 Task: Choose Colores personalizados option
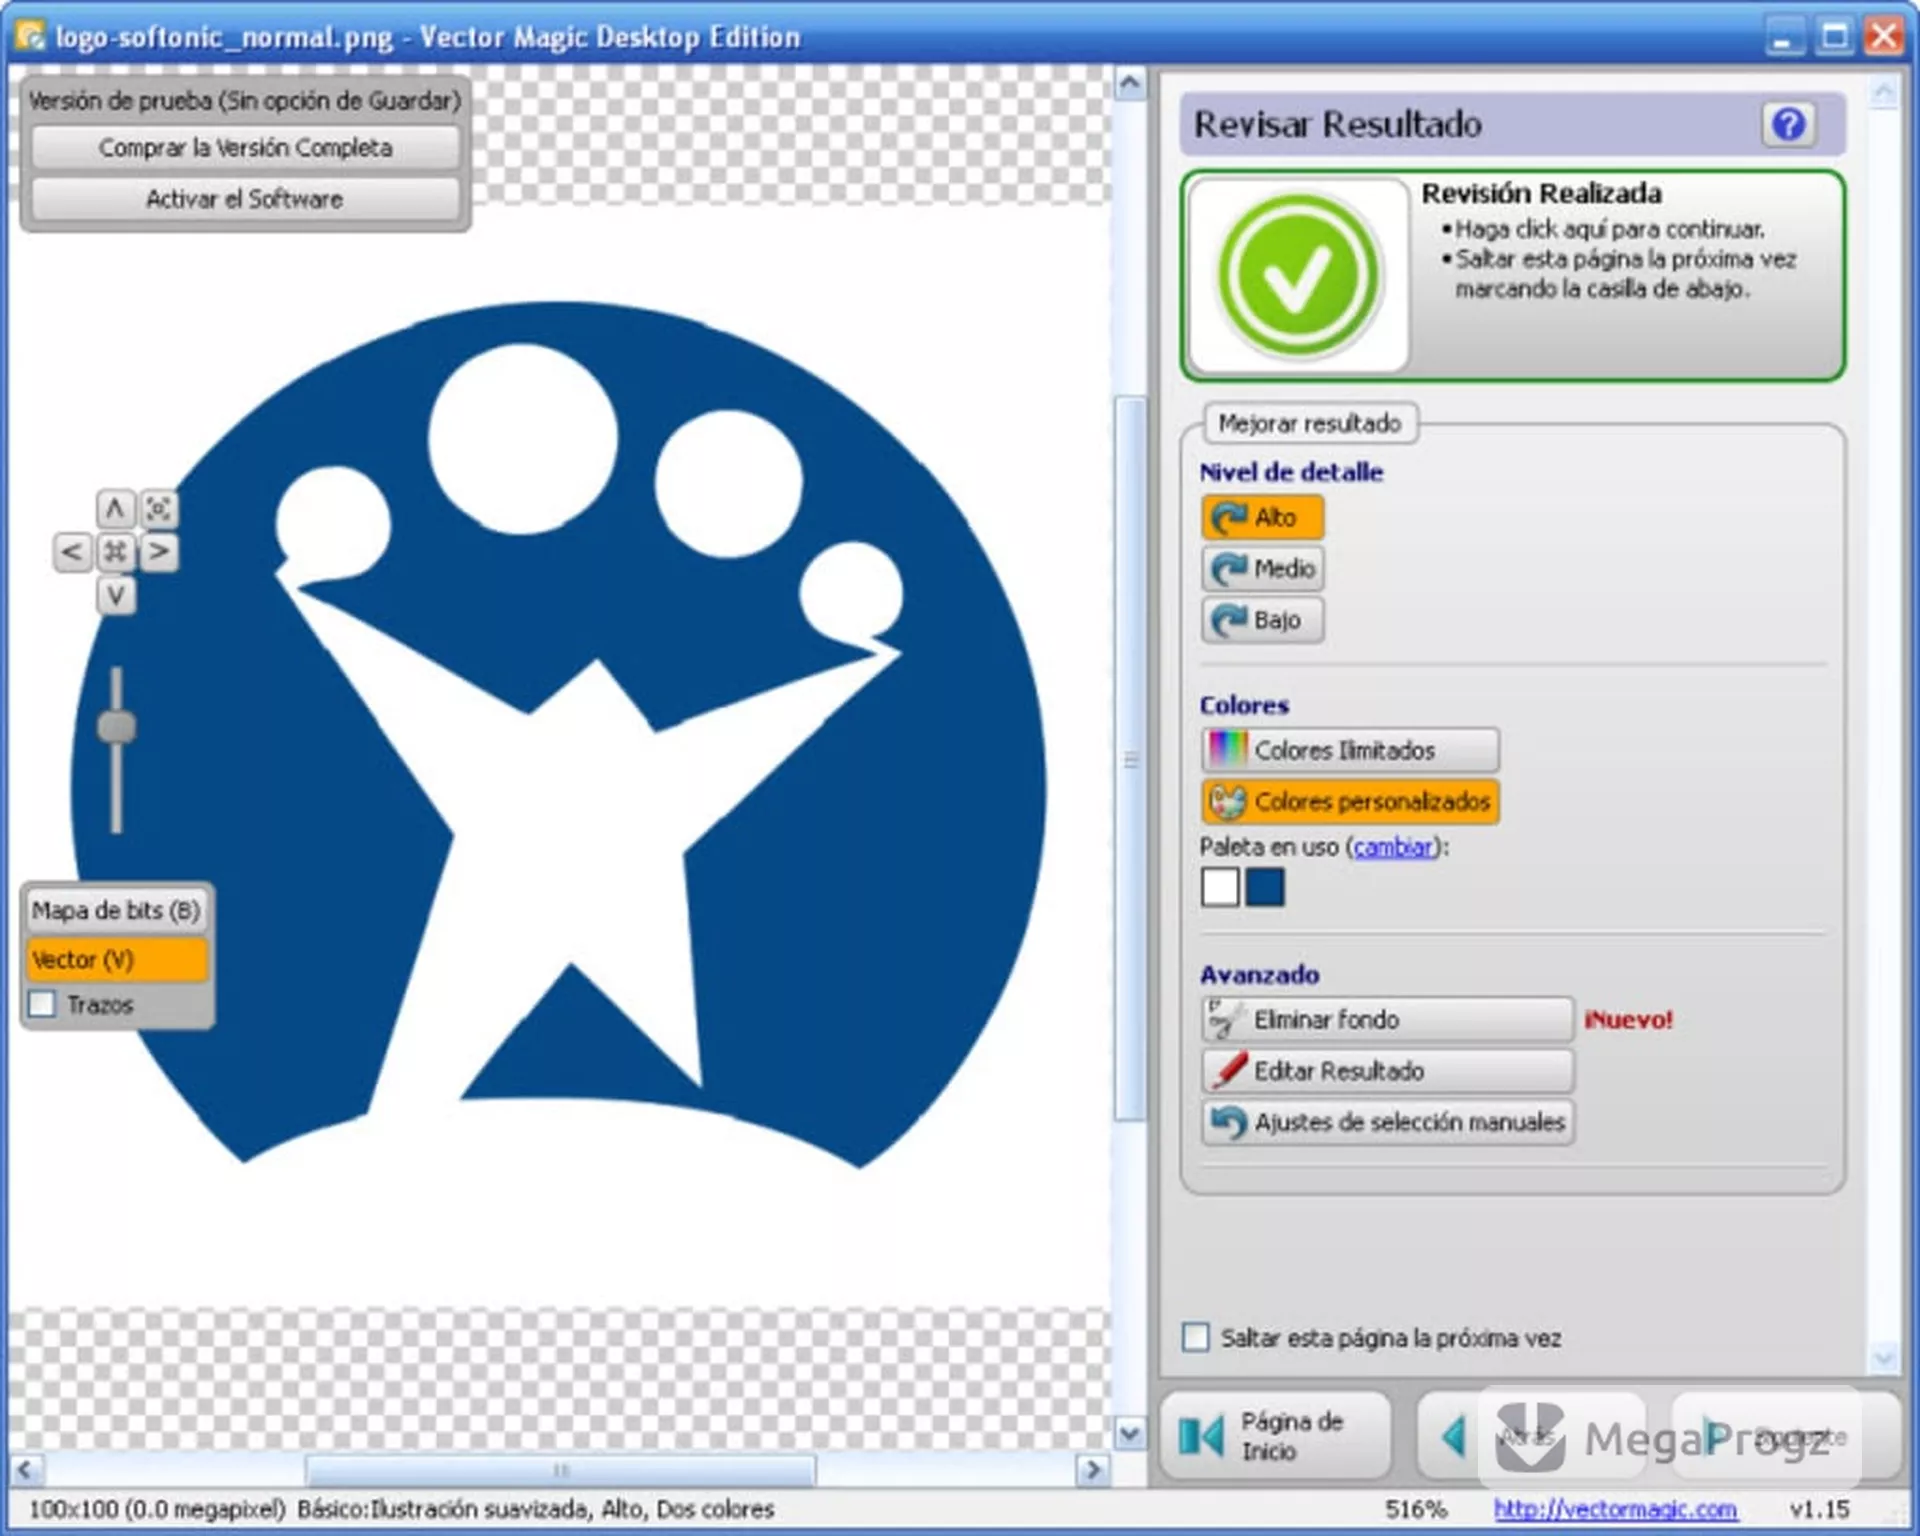point(1350,801)
